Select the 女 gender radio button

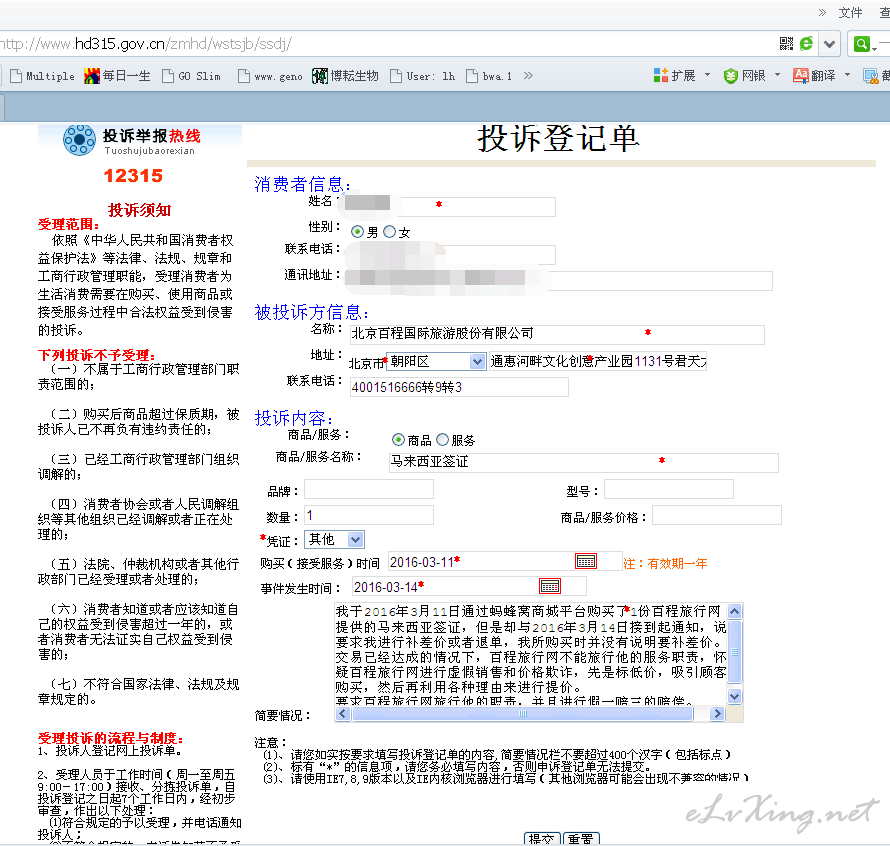(x=389, y=232)
